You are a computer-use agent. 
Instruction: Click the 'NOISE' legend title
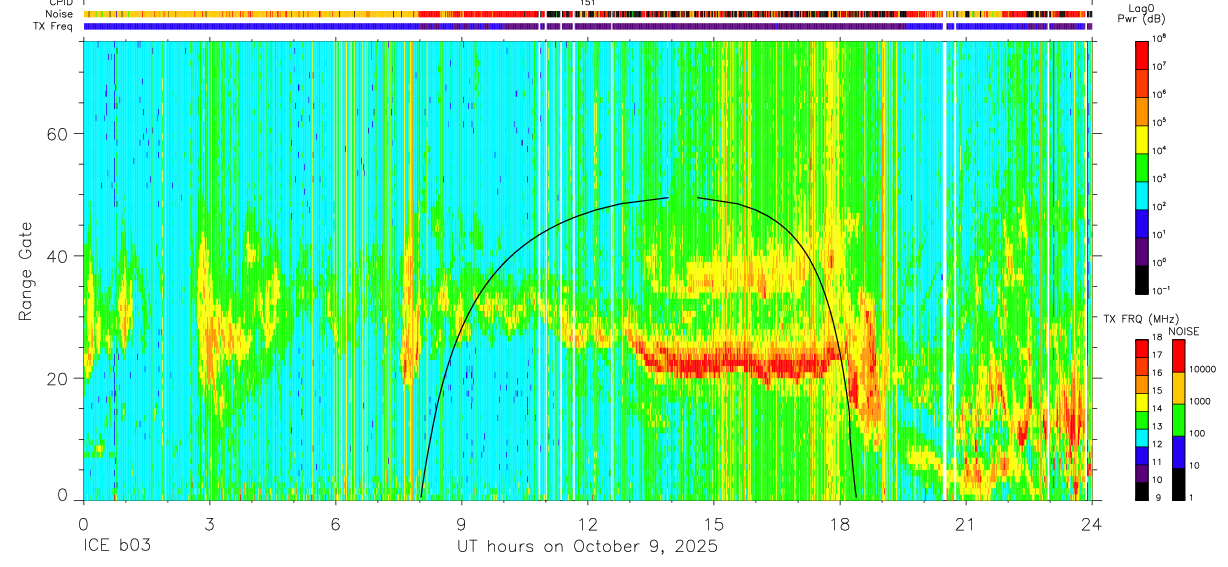[x=1184, y=331]
